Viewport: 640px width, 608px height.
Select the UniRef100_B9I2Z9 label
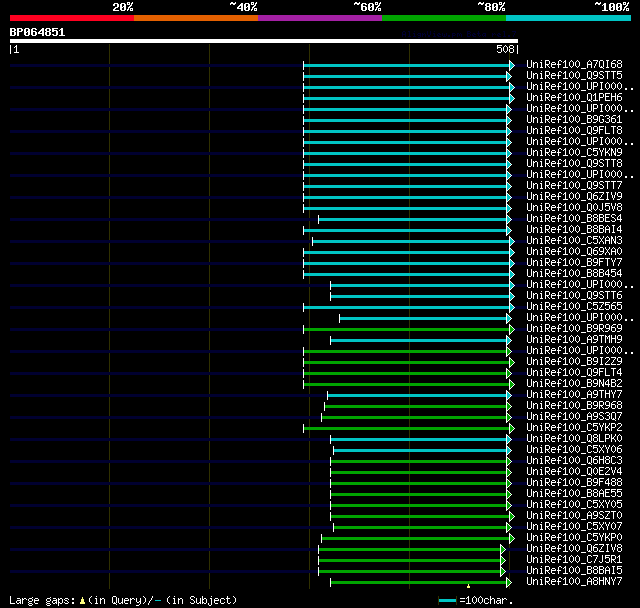coord(574,362)
